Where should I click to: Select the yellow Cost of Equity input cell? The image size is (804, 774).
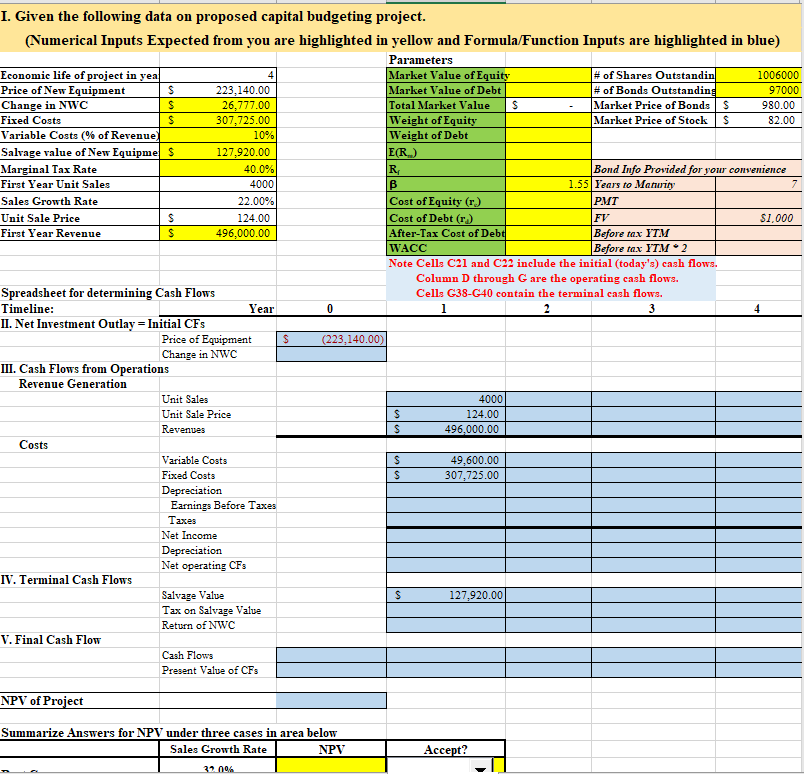548,201
